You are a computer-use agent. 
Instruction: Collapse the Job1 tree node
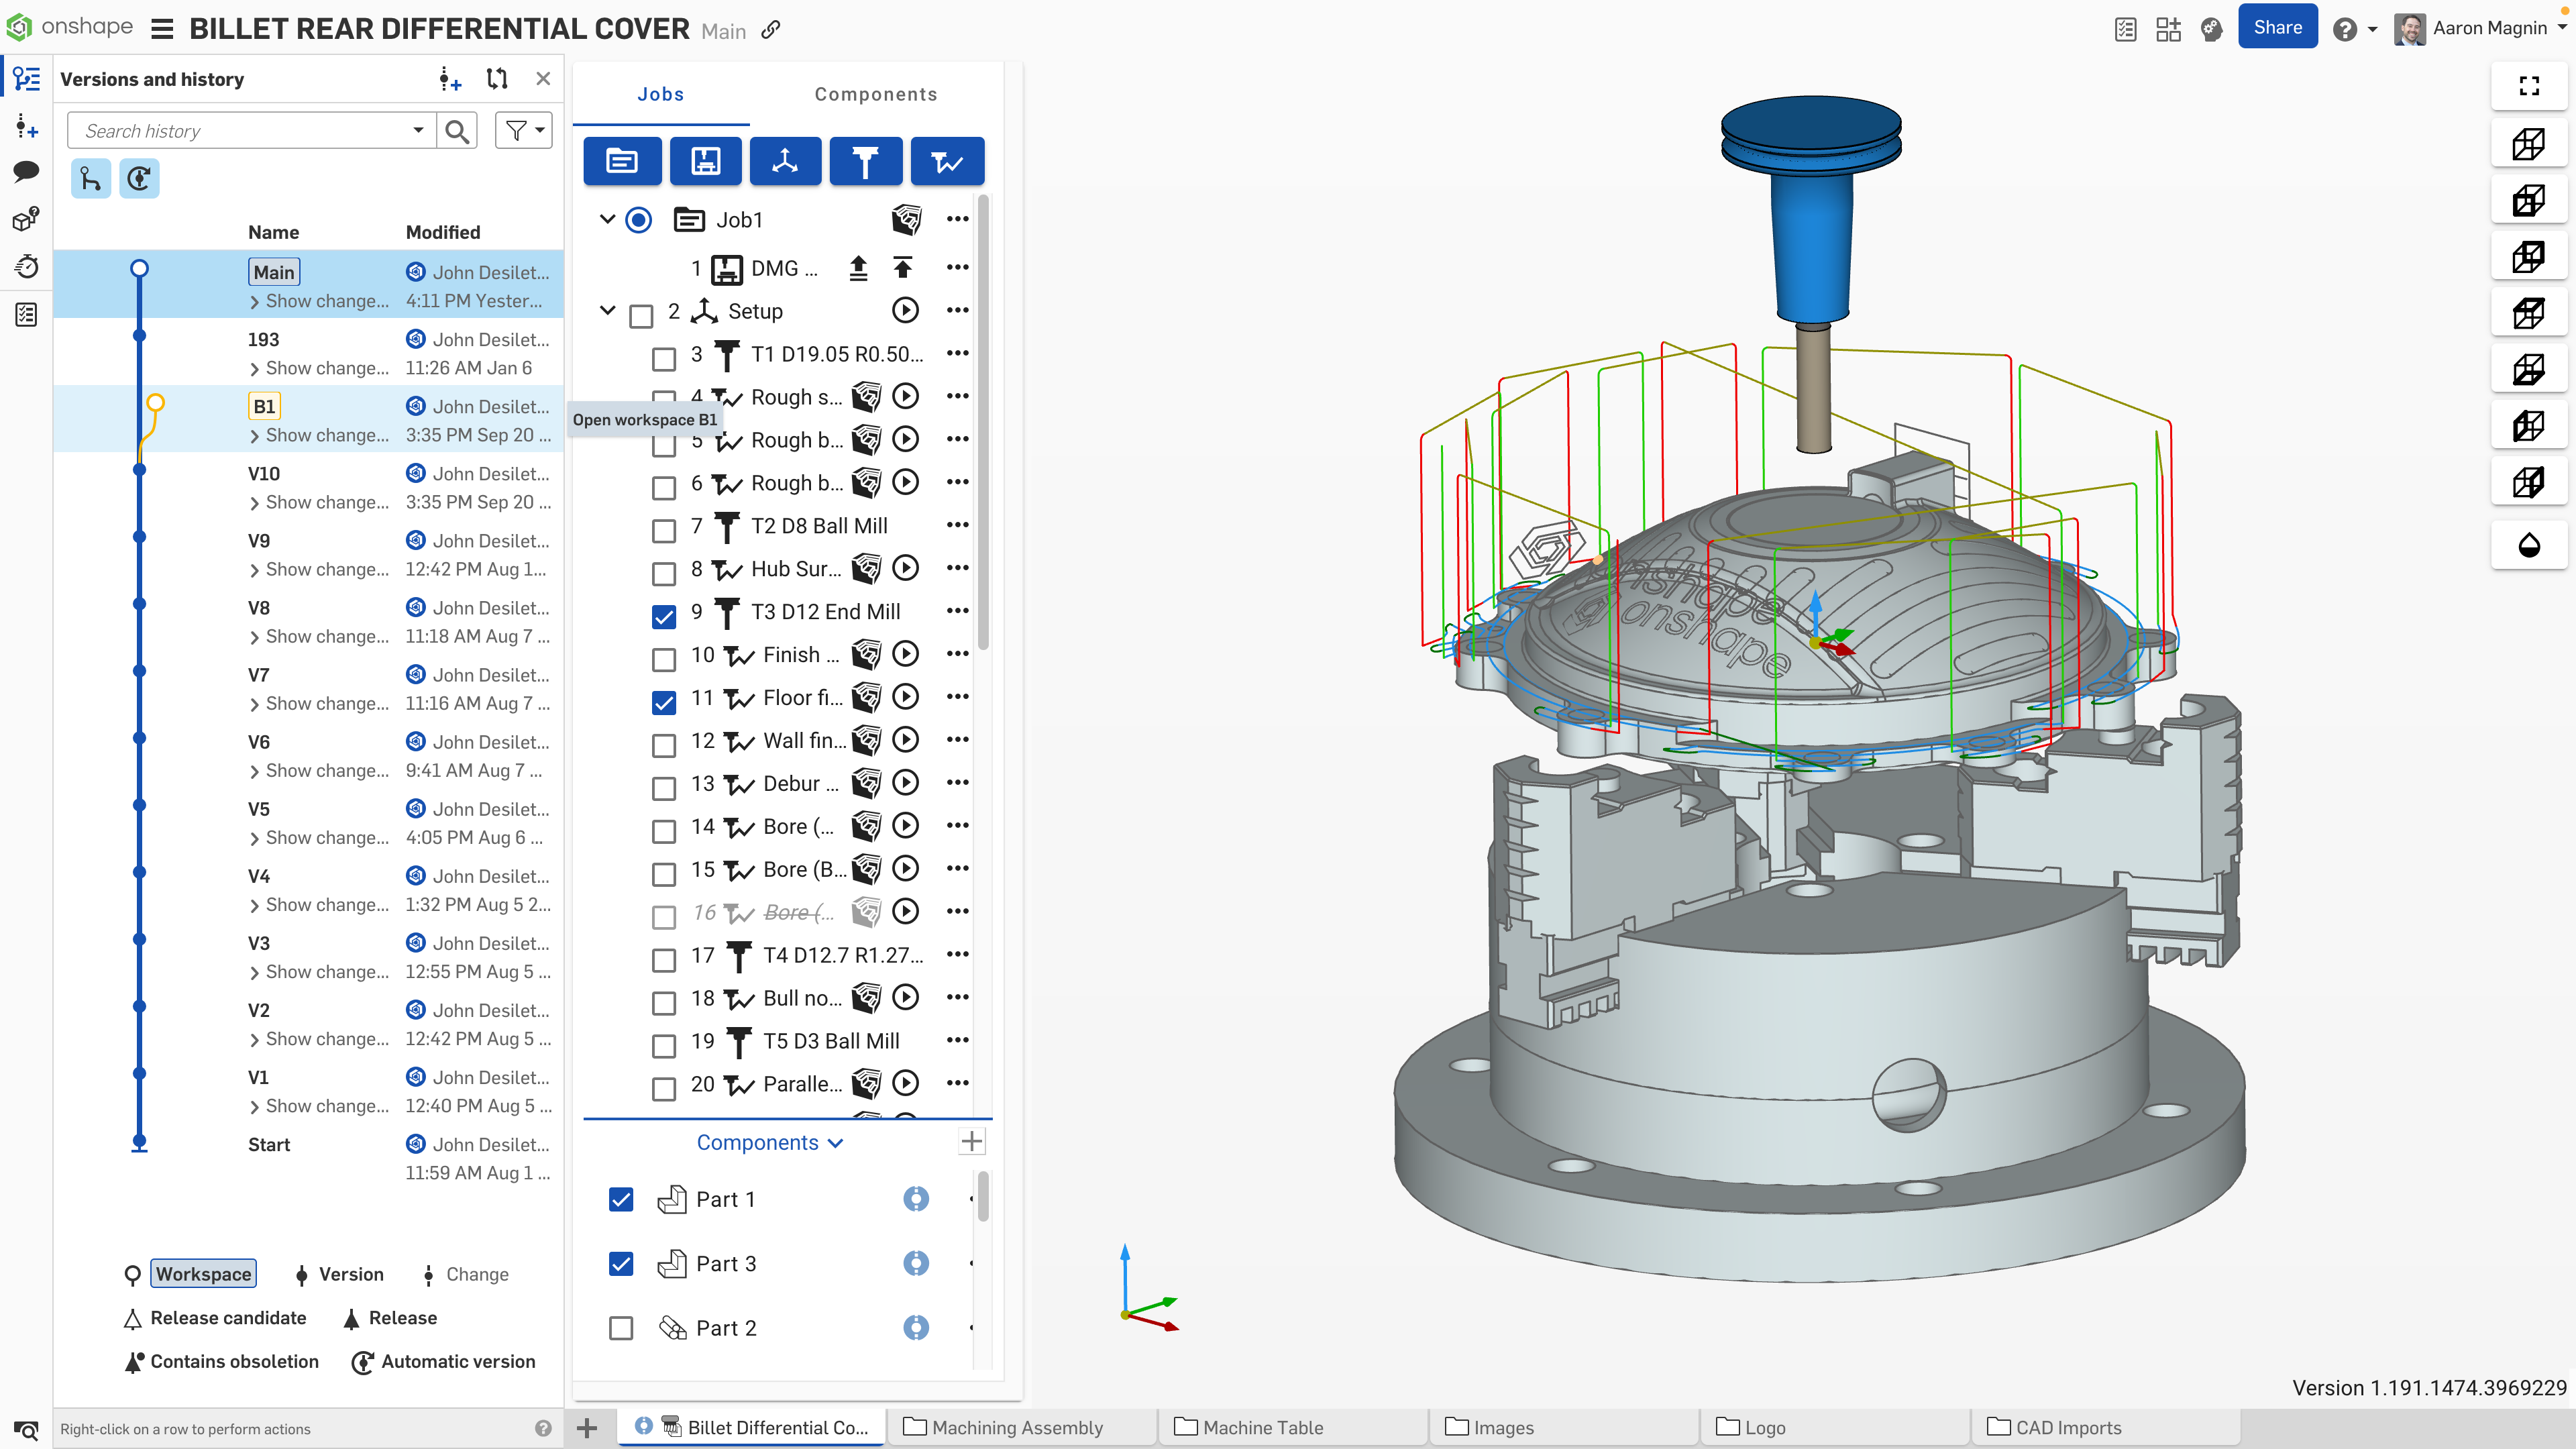(607, 219)
